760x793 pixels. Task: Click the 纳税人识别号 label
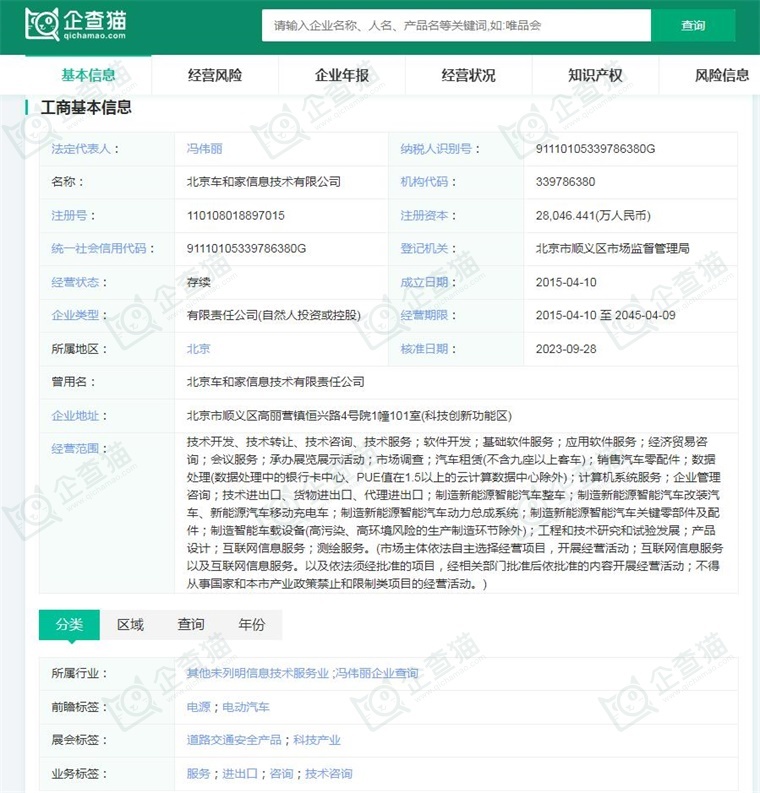pos(436,149)
